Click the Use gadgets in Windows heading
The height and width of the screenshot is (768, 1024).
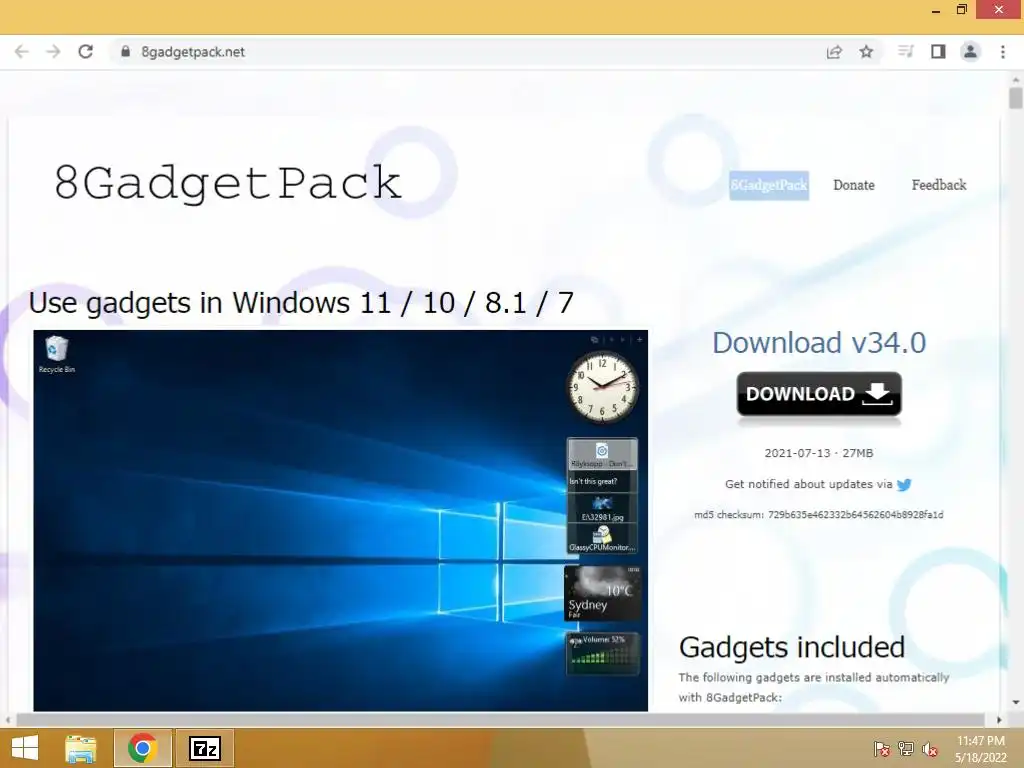(301, 303)
